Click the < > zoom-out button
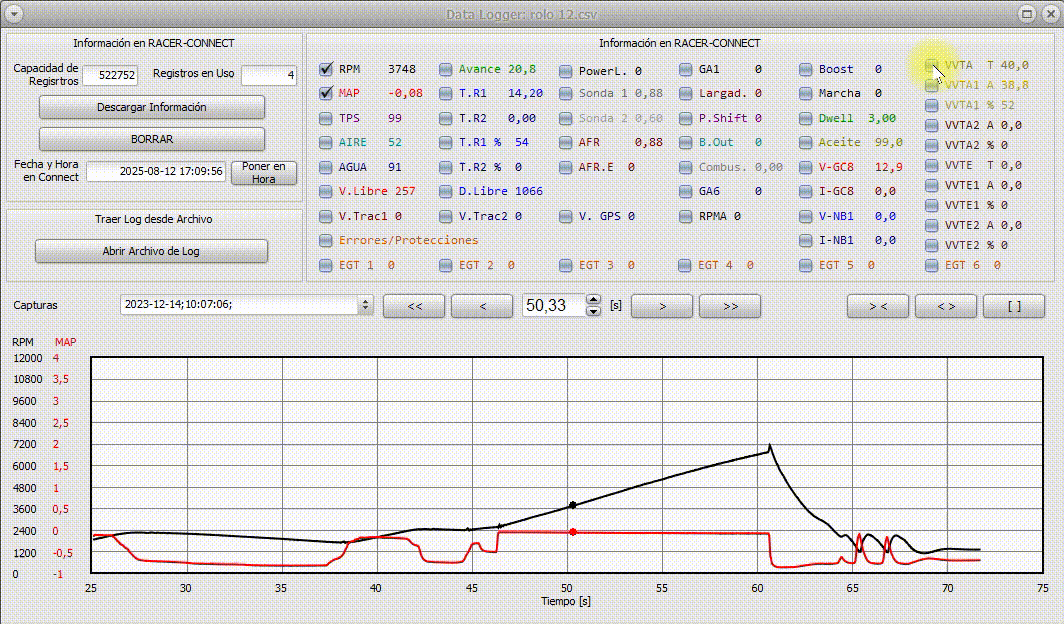The image size is (1064, 624). coord(946,306)
